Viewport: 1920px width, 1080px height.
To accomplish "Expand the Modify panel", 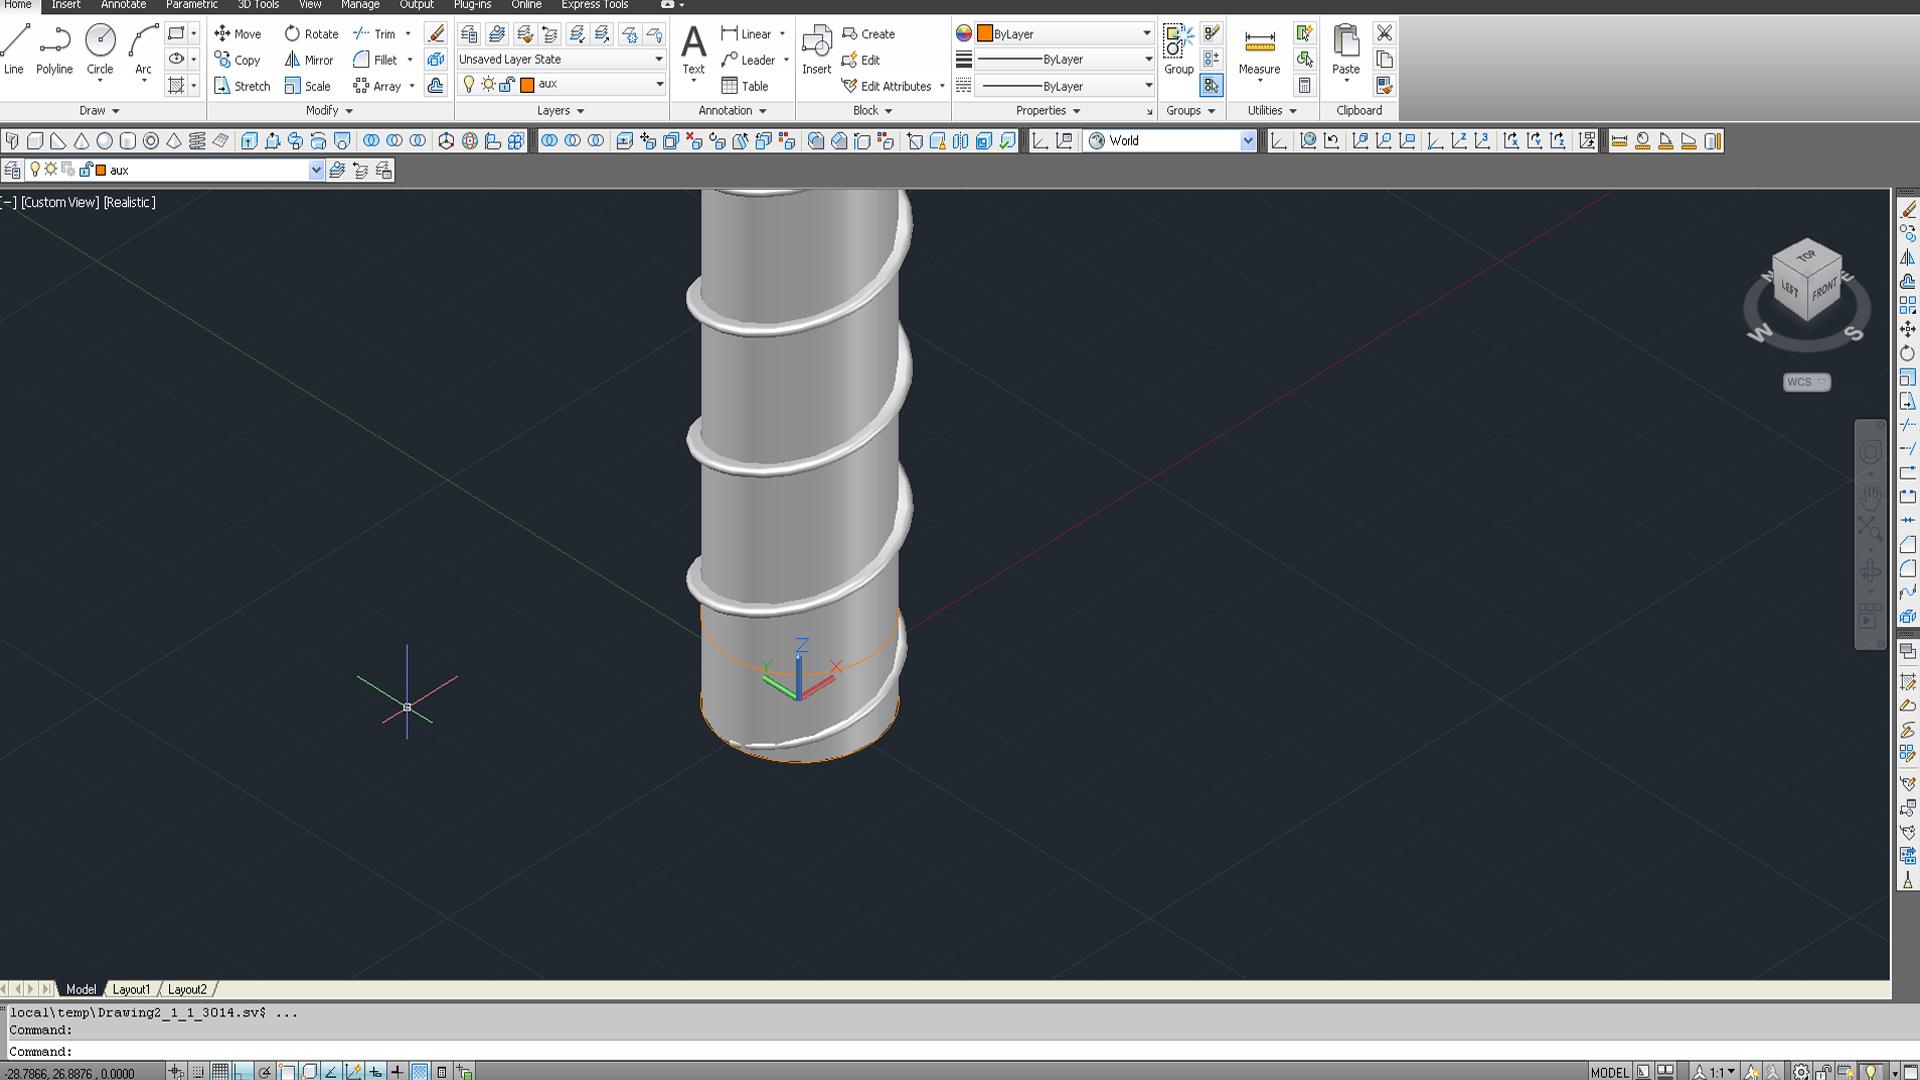I will (329, 111).
